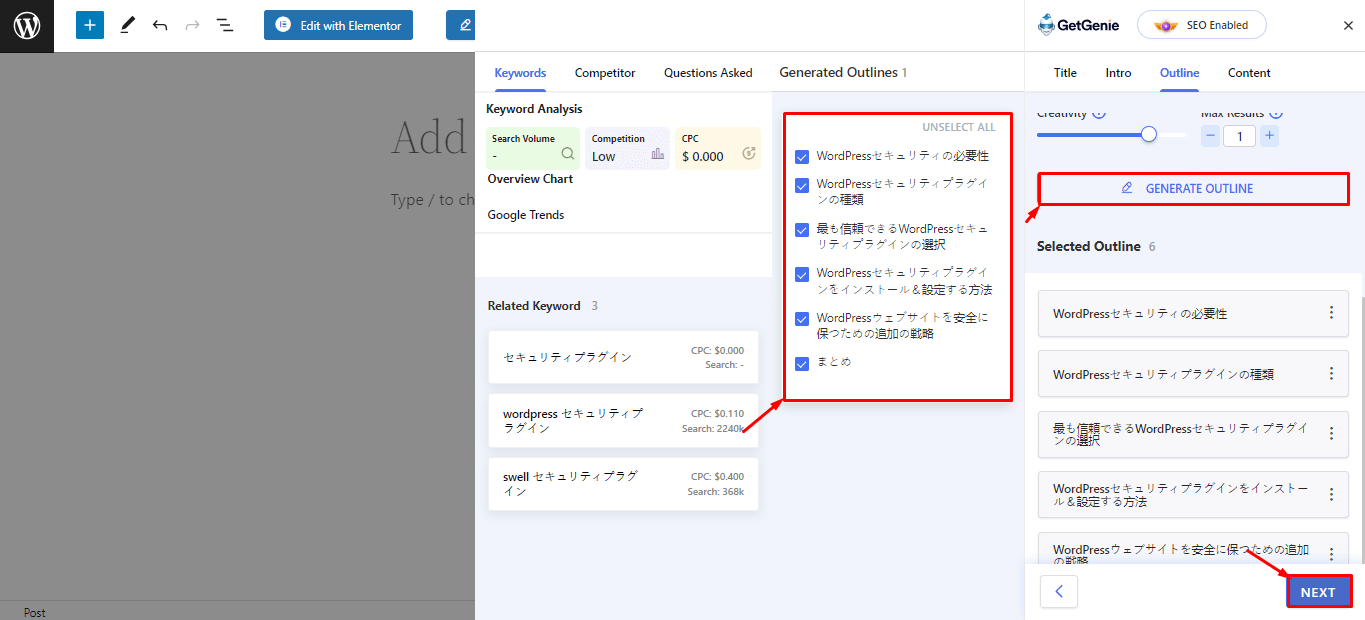Toggle the まとめ checkbox
The image size is (1365, 620).
[802, 364]
